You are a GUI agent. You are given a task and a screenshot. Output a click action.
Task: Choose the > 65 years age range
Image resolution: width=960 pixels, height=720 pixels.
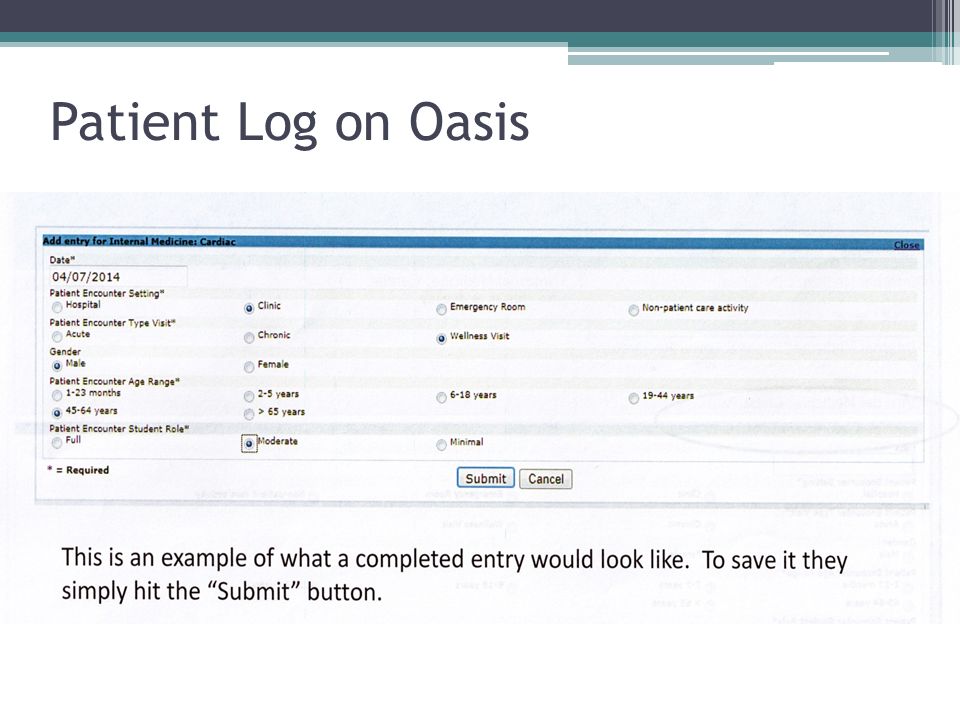click(249, 414)
